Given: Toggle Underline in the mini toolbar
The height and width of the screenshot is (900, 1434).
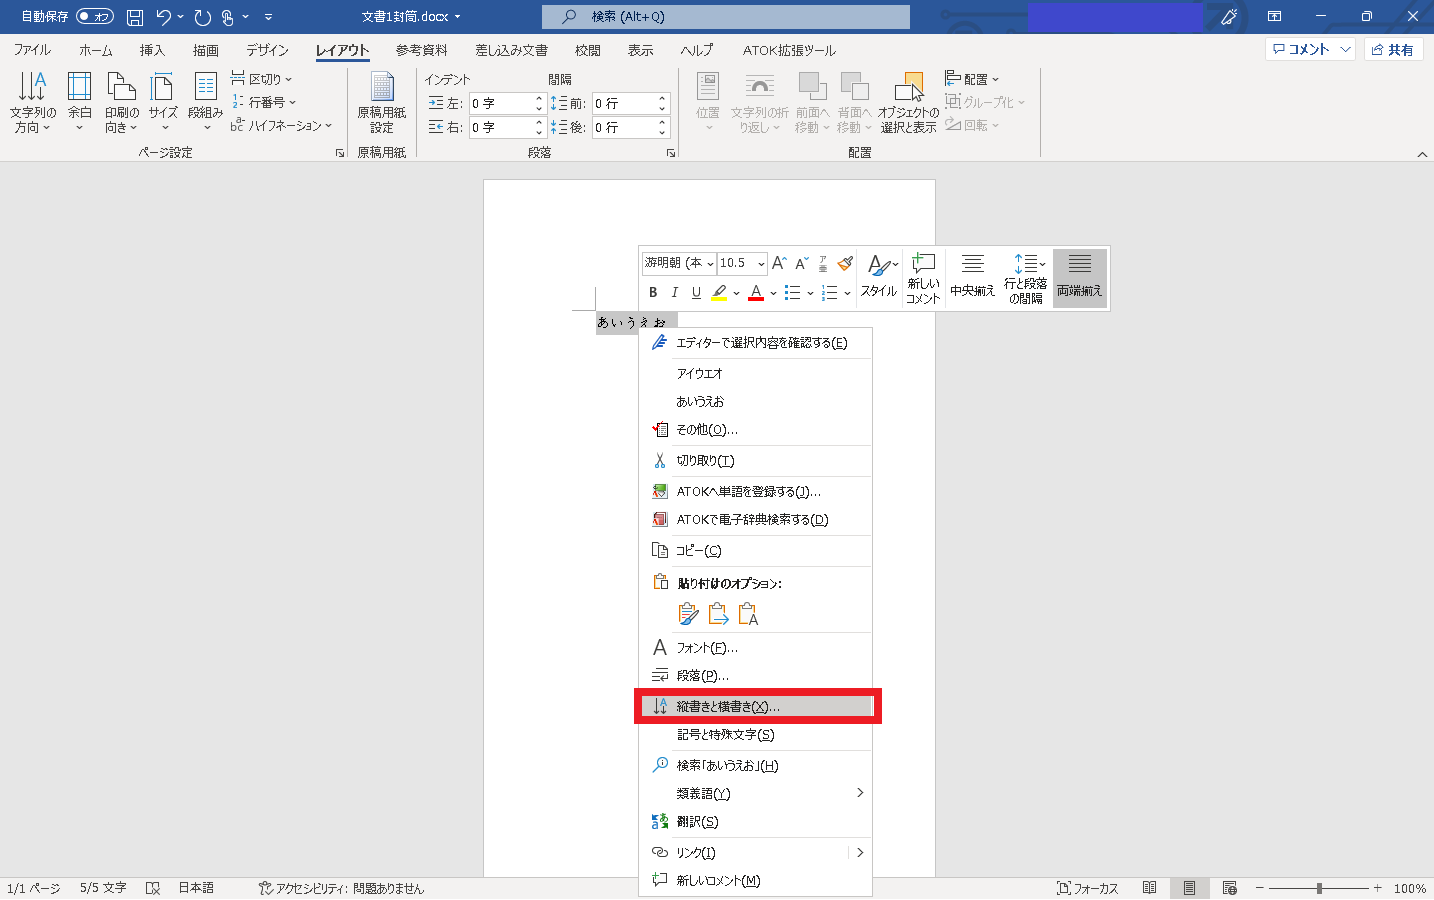Looking at the screenshot, I should tap(696, 292).
